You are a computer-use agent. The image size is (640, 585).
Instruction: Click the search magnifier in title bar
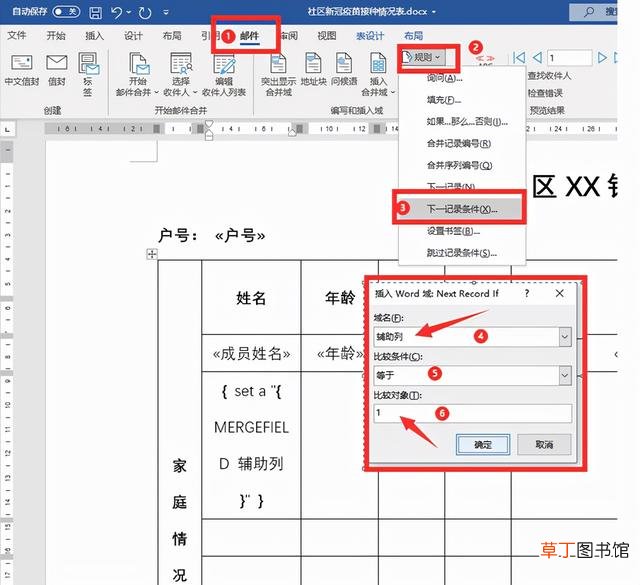[588, 12]
